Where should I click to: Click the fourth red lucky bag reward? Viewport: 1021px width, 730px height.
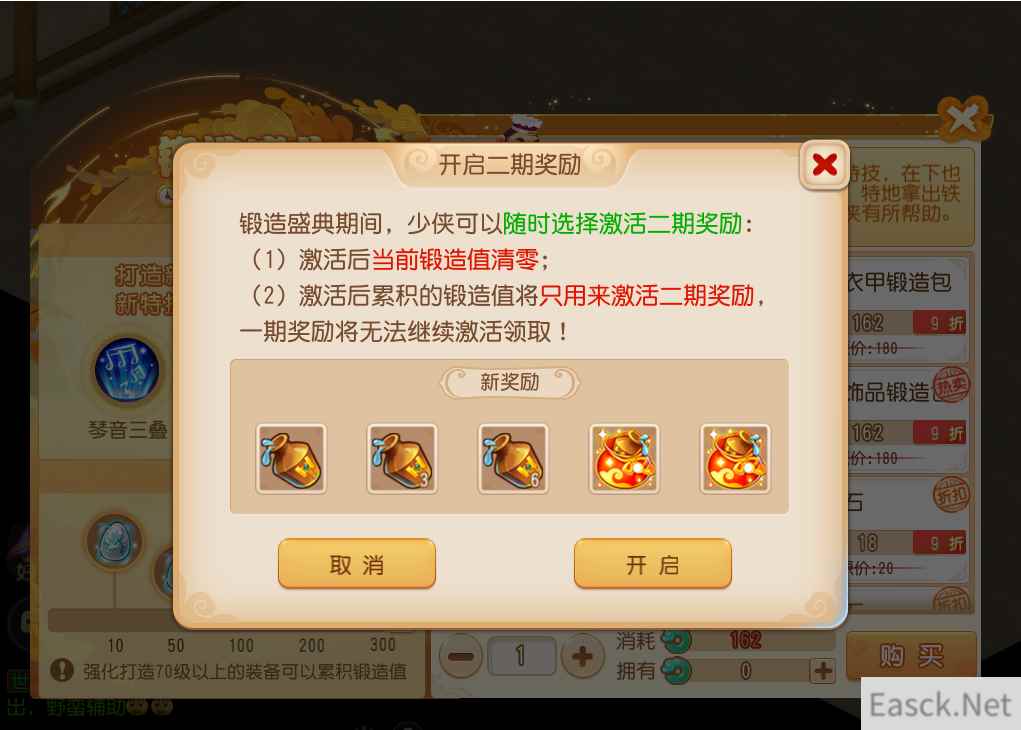(624, 458)
